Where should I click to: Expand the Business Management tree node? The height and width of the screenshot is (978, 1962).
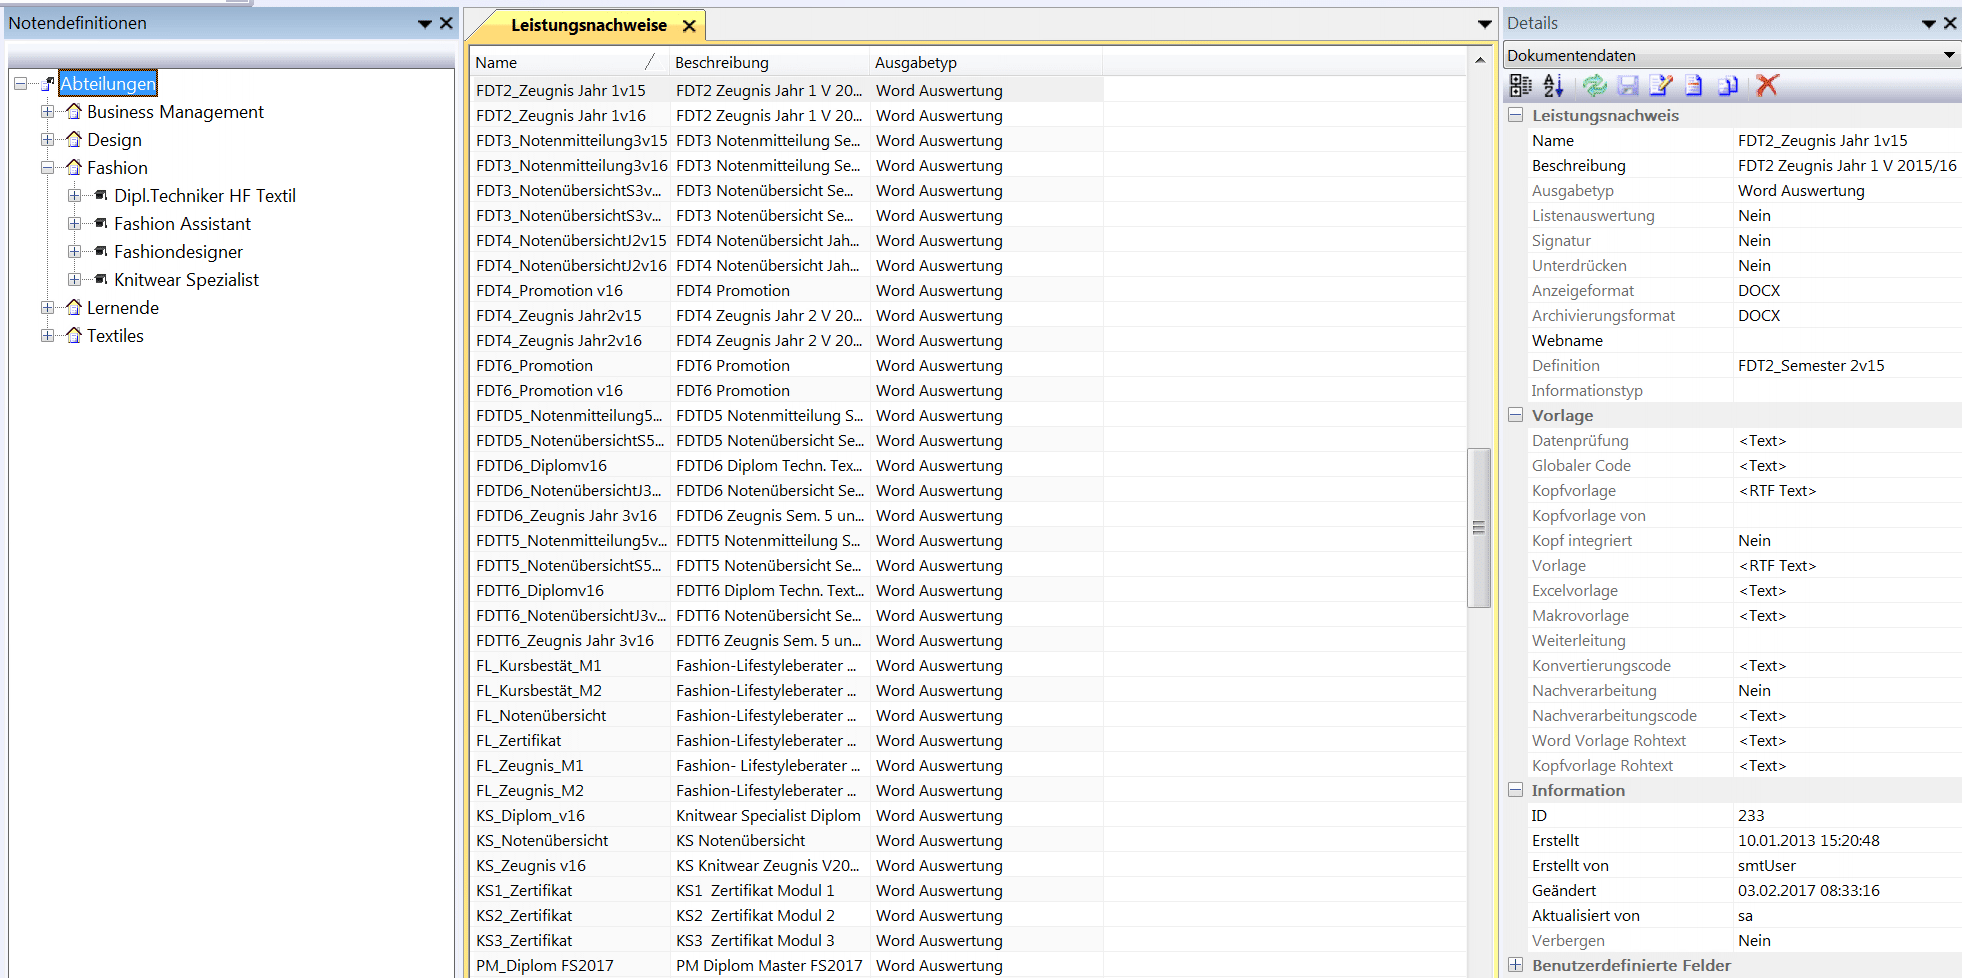click(47, 112)
